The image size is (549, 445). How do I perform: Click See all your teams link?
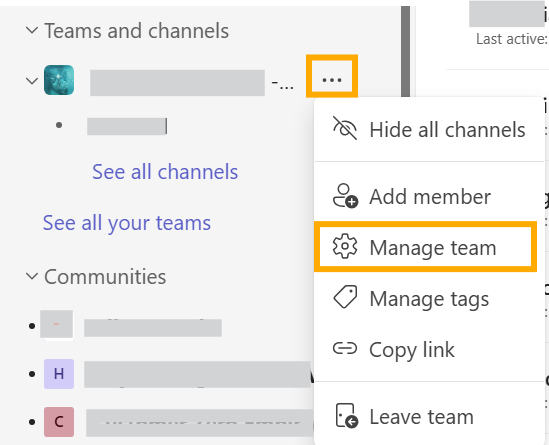point(127,223)
